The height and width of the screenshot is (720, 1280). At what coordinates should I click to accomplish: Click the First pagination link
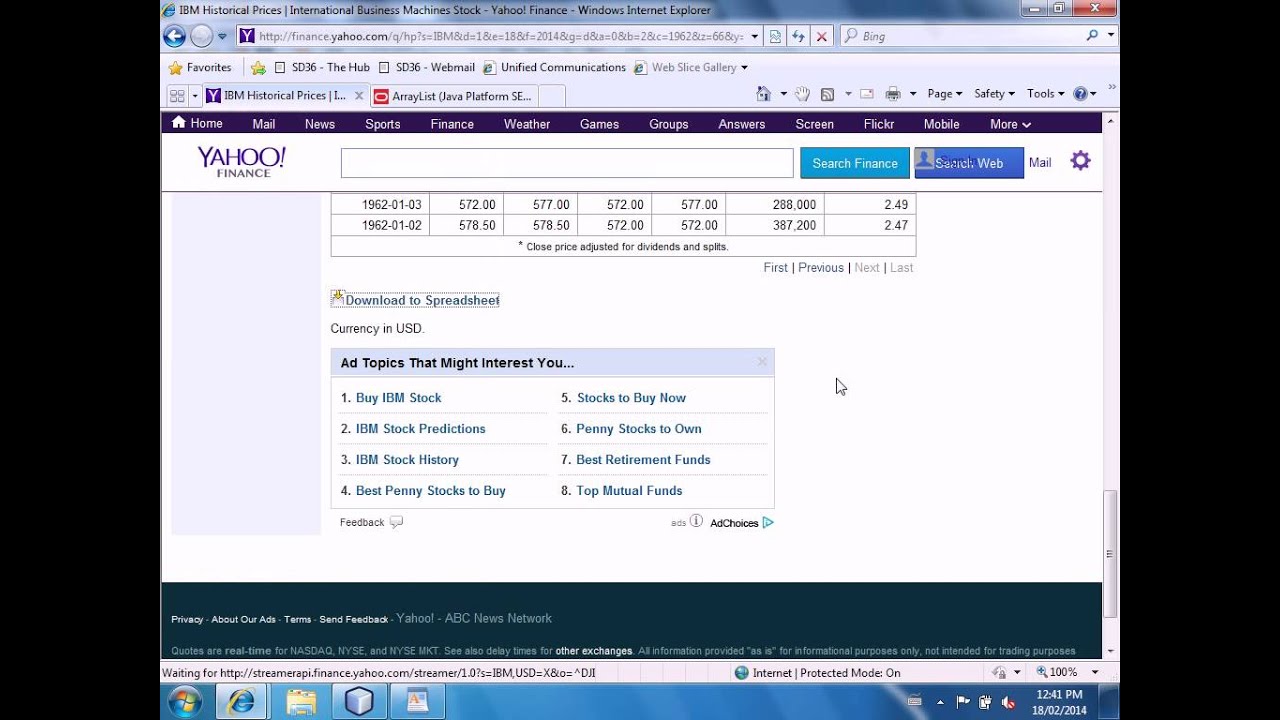(776, 267)
